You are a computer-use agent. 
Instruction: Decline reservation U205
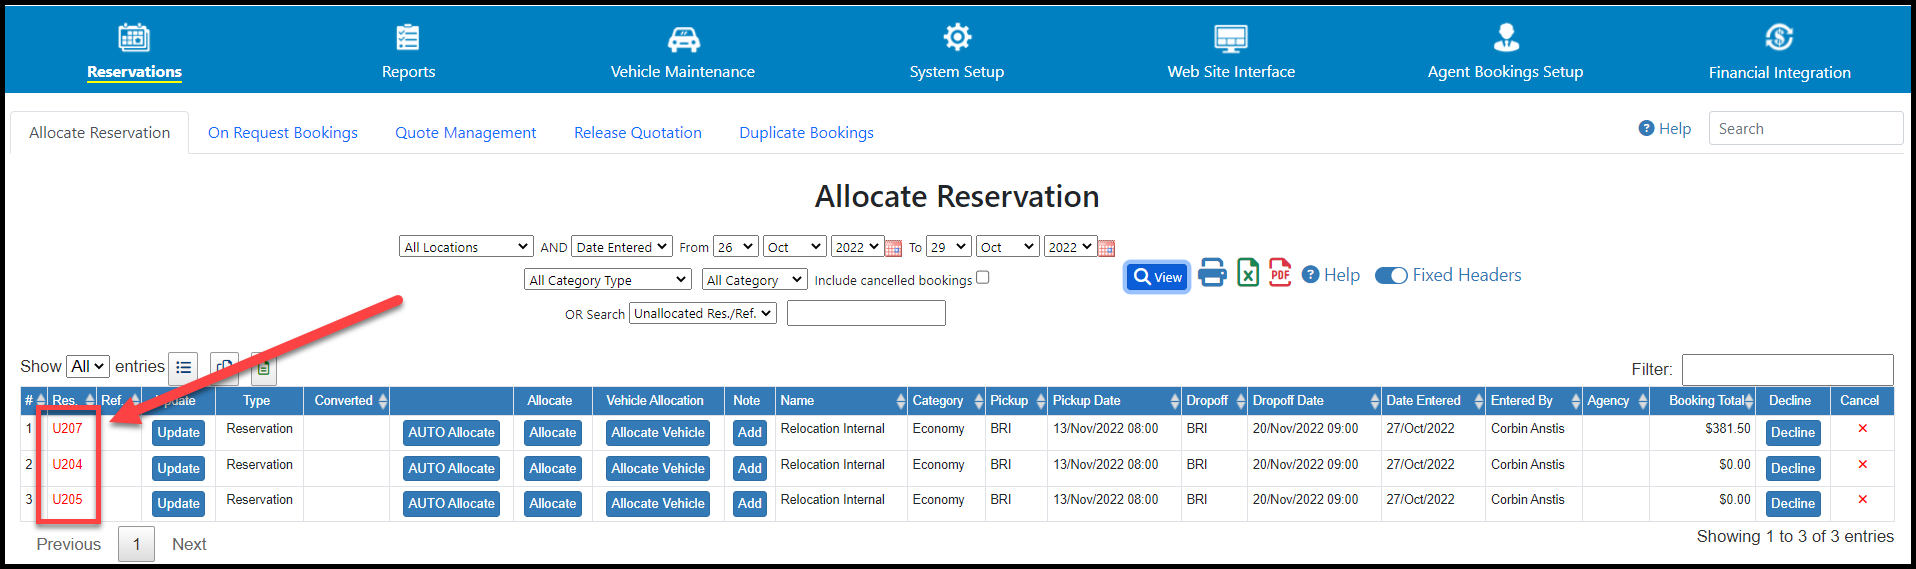[x=1792, y=504]
